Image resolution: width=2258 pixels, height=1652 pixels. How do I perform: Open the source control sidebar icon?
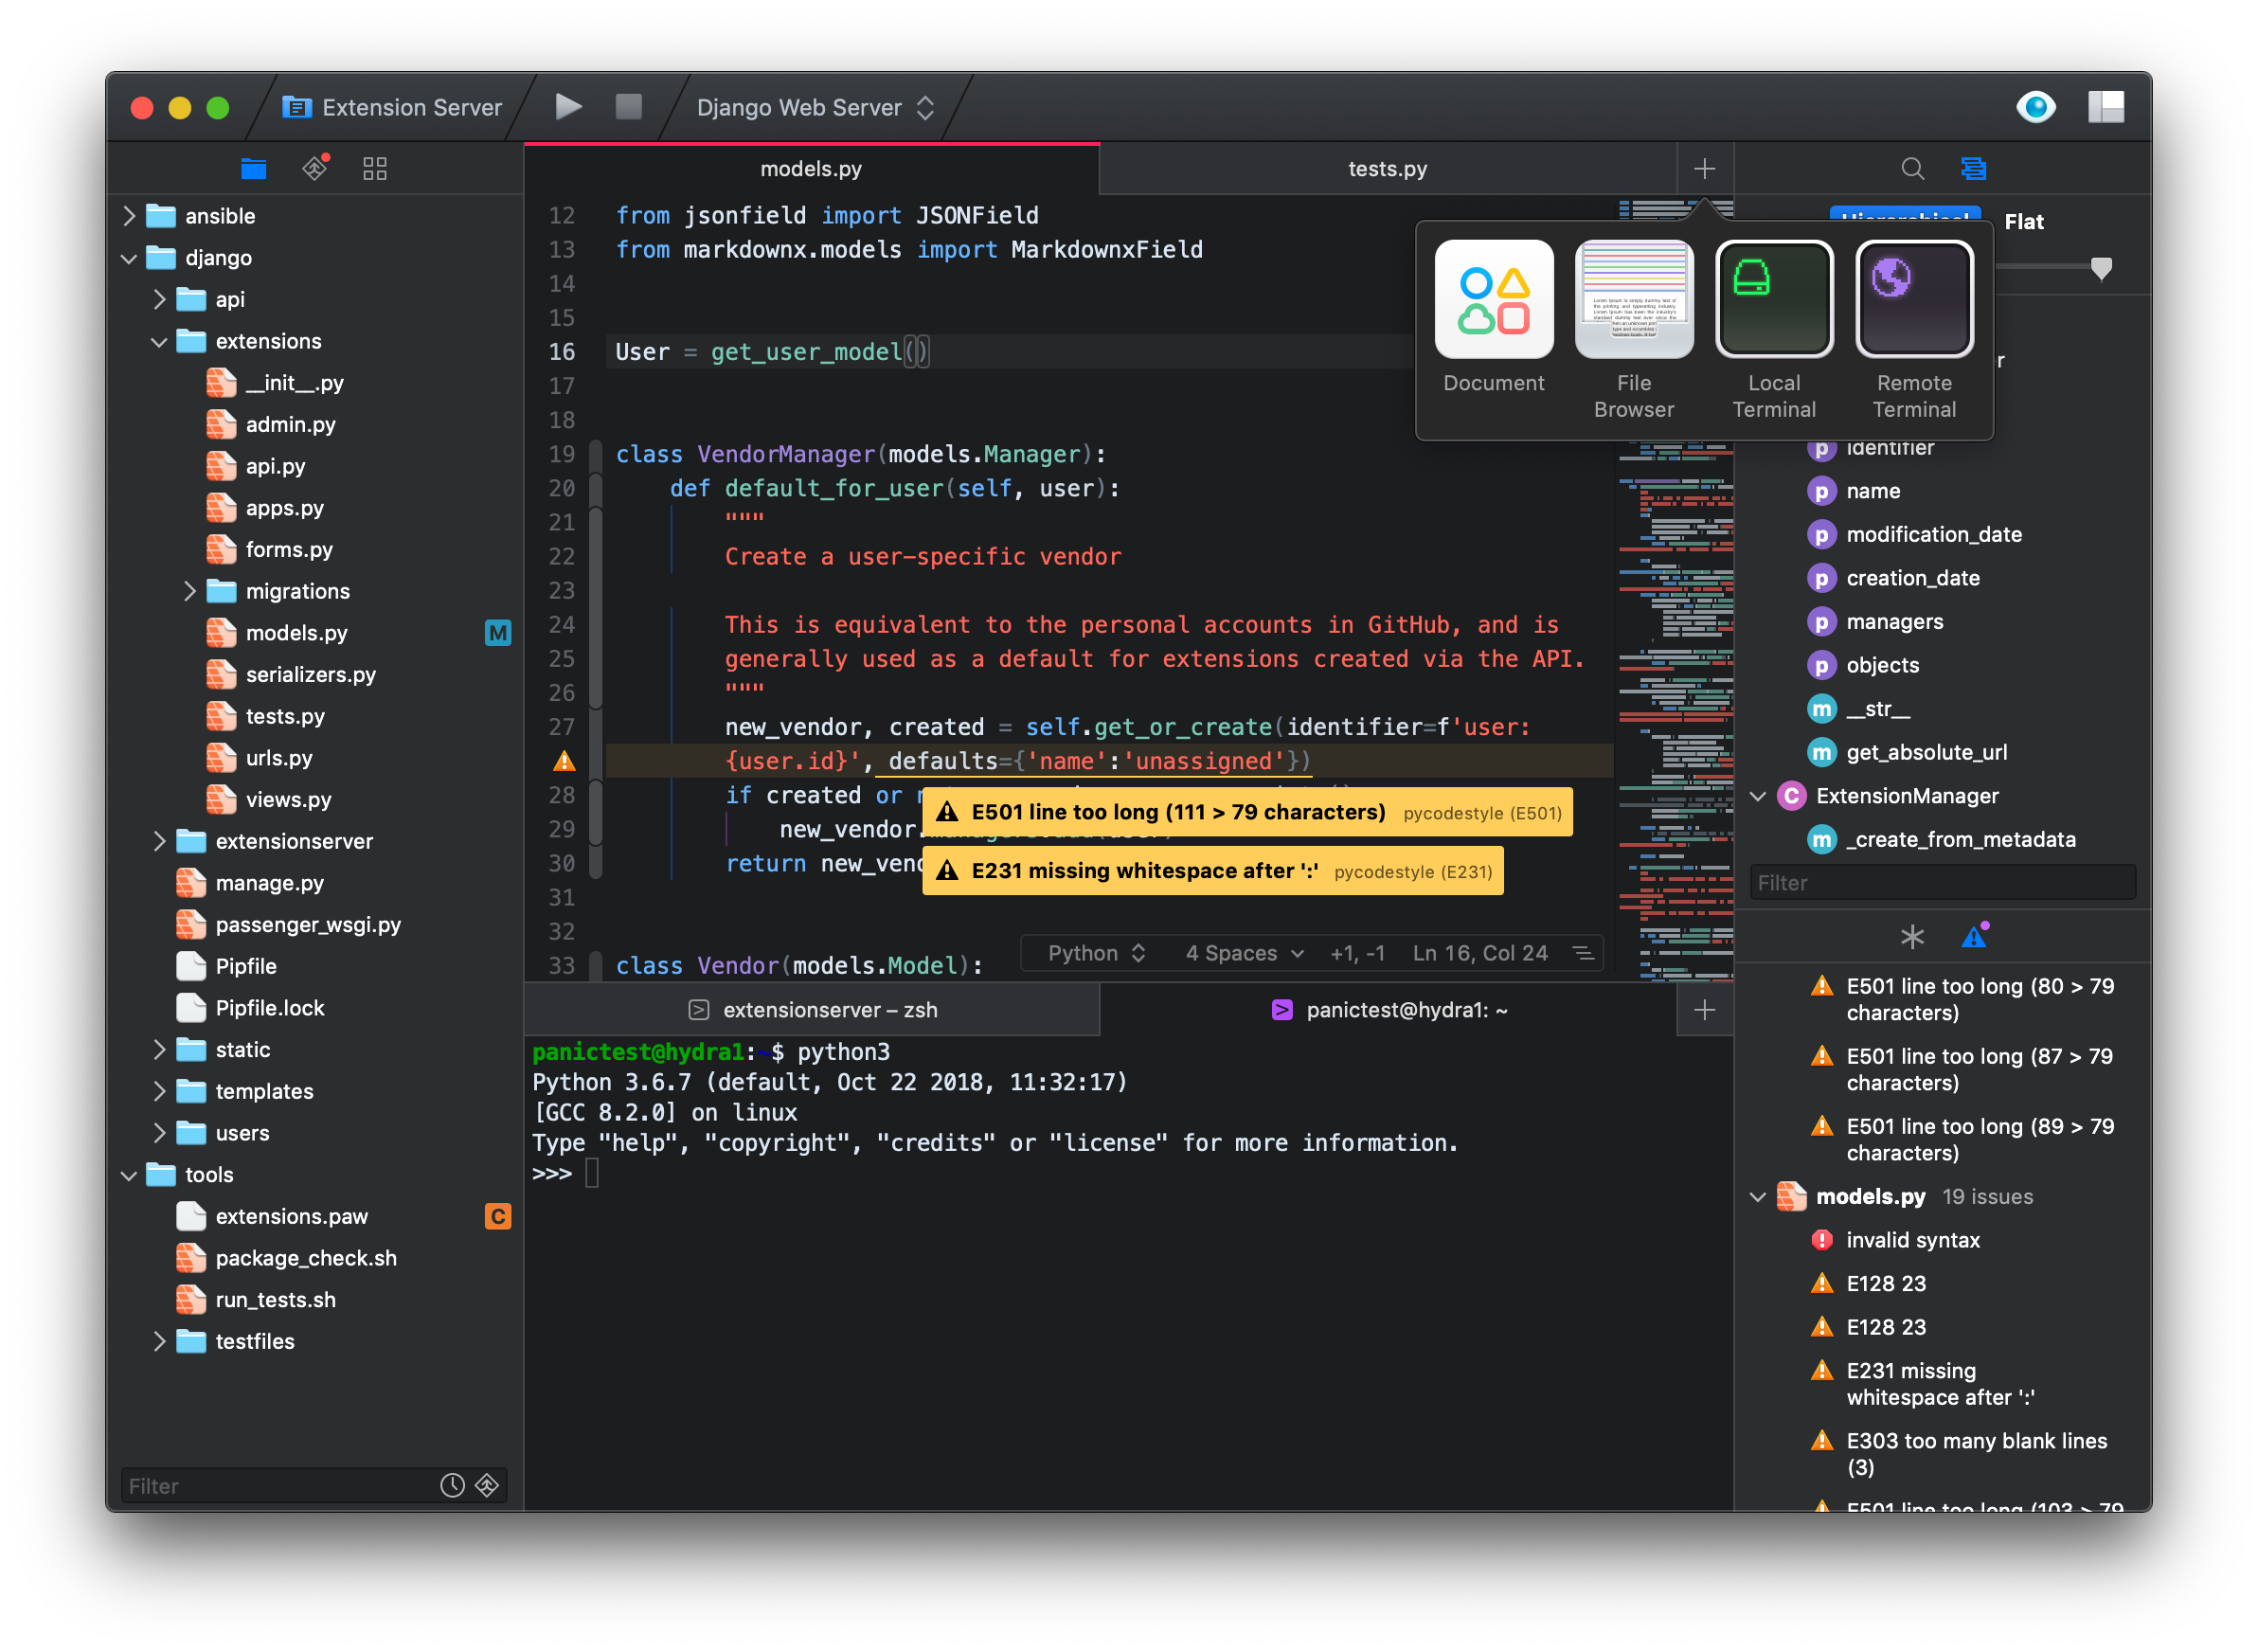pos(316,168)
